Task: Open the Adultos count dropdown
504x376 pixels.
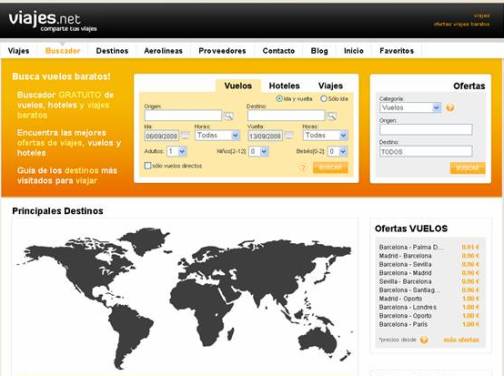Action: [177, 152]
